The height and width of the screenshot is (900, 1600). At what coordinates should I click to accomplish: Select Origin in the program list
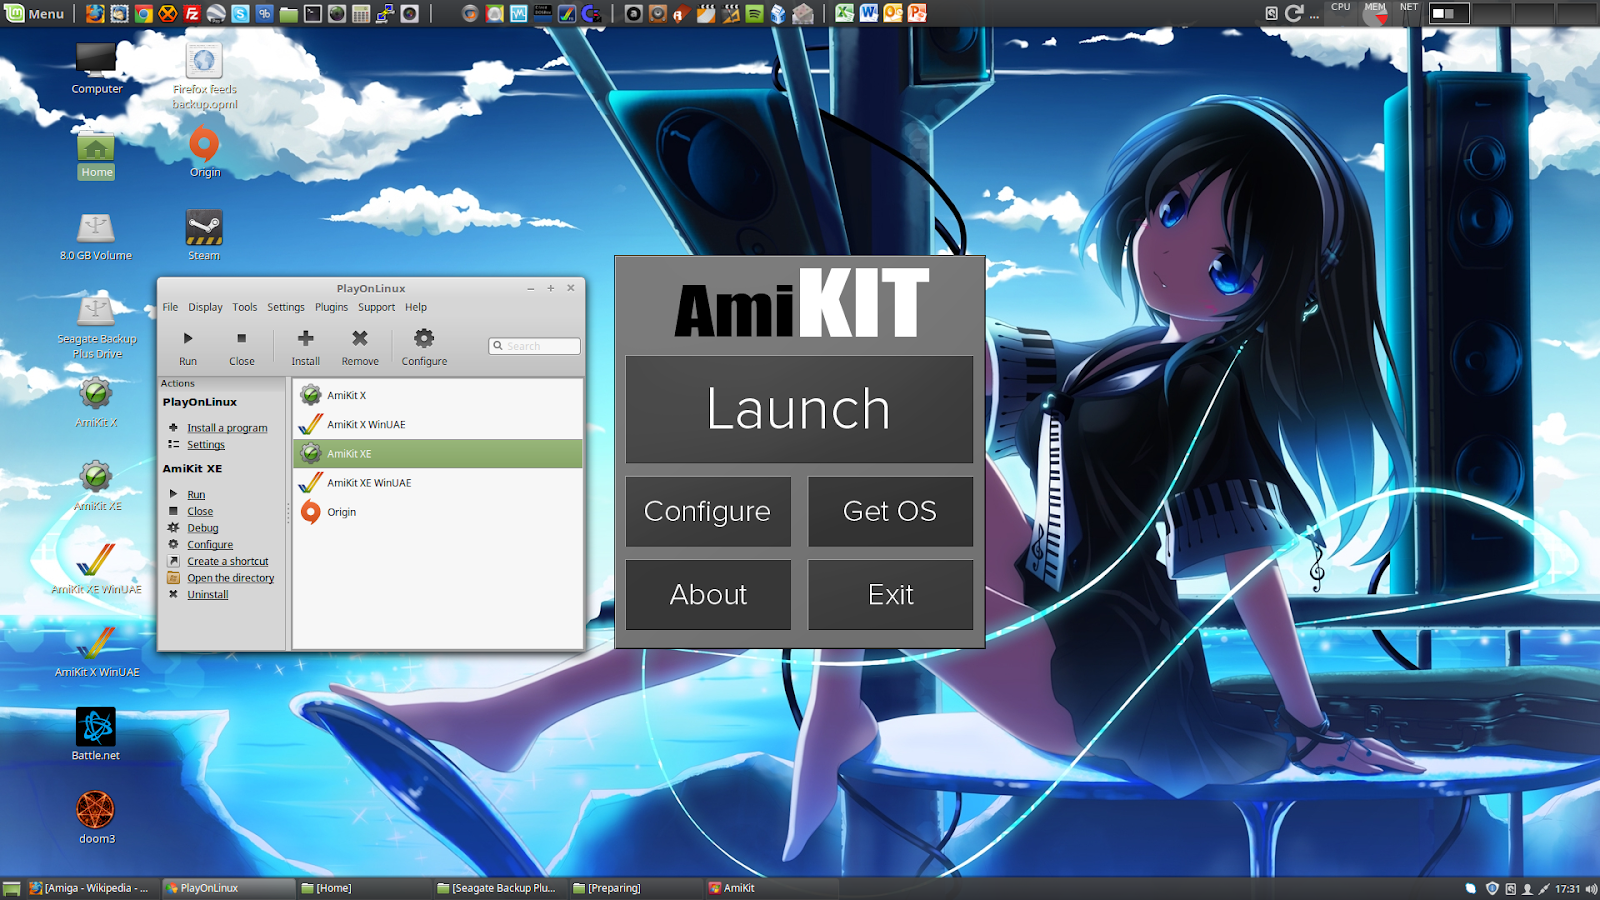pos(438,511)
